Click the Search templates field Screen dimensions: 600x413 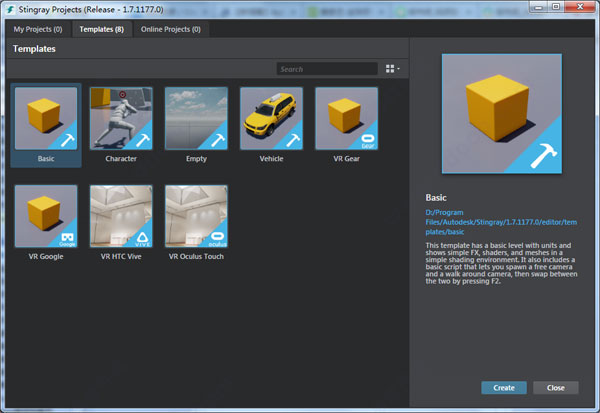point(327,69)
